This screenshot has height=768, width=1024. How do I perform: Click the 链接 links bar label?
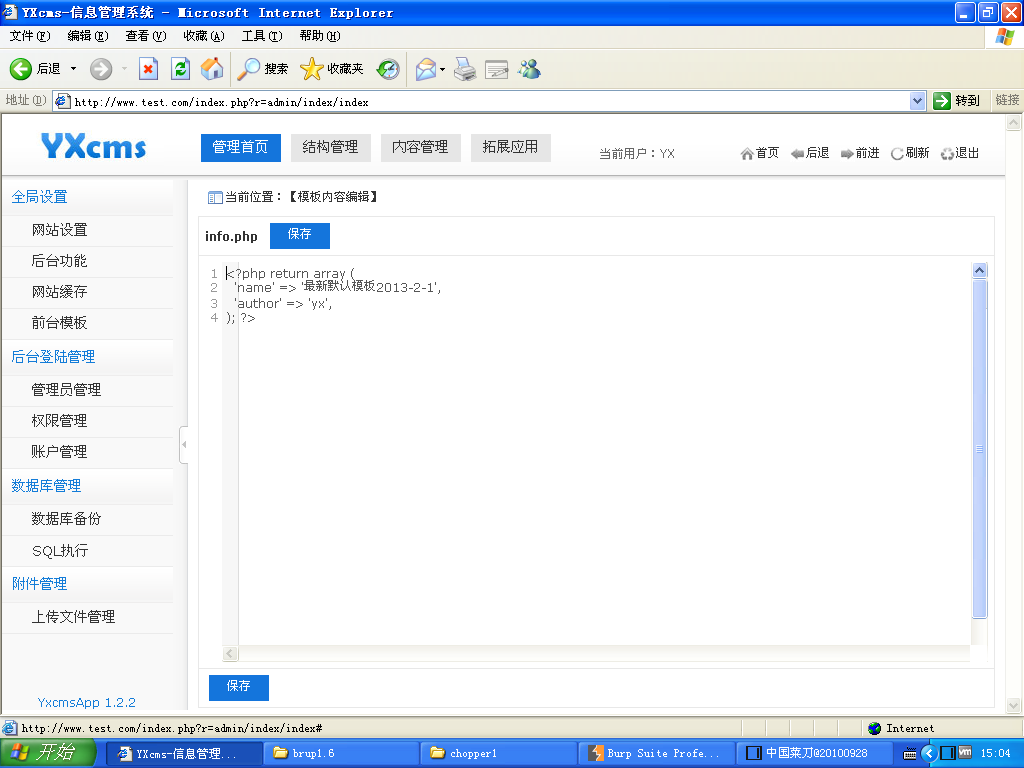click(x=1007, y=101)
